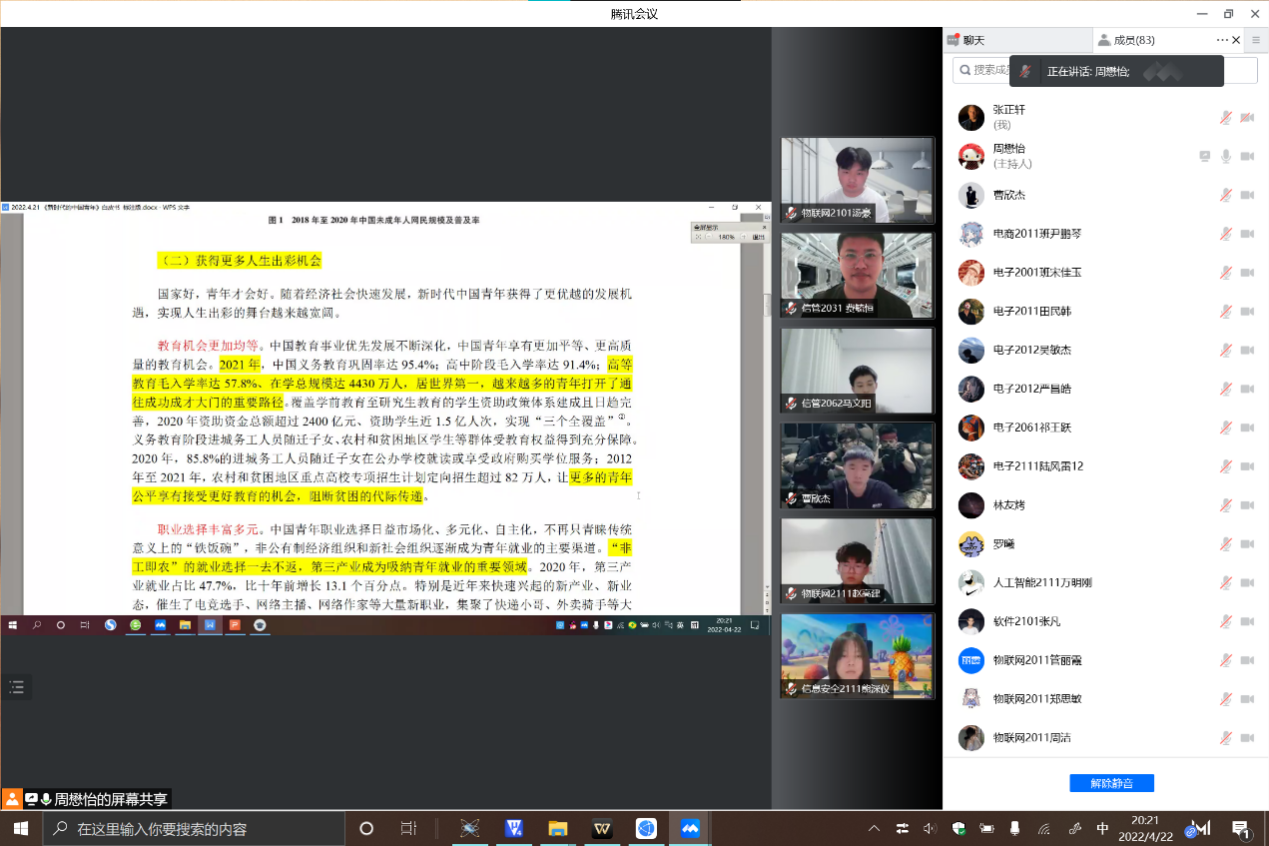Open Tencent Meeting icon in taskbar

[x=689, y=828]
